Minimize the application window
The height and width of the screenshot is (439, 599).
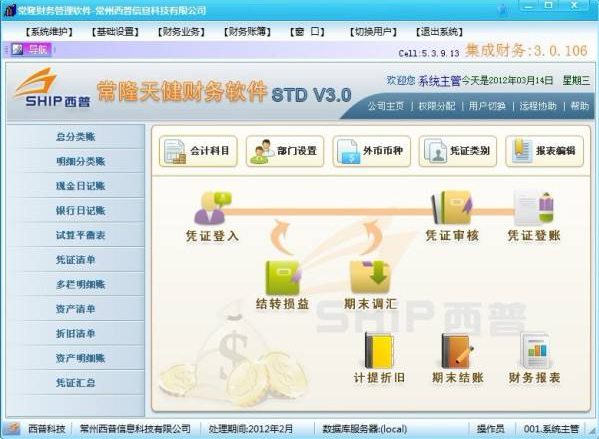point(529,6)
